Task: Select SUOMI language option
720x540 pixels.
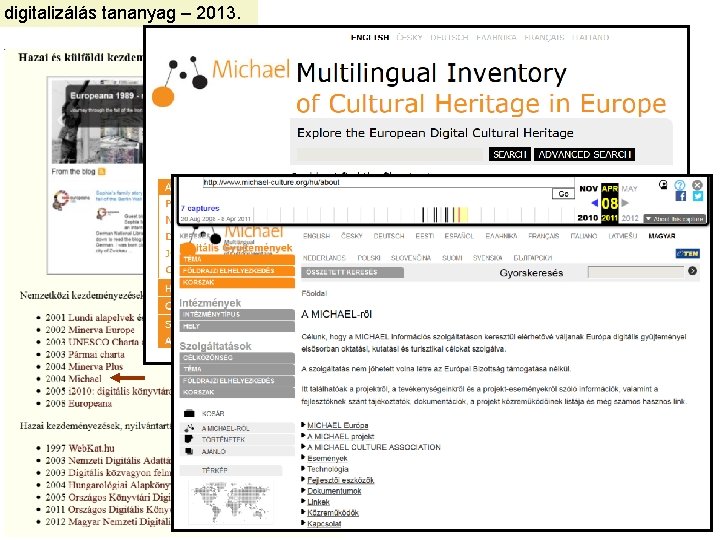Action: coord(452,258)
